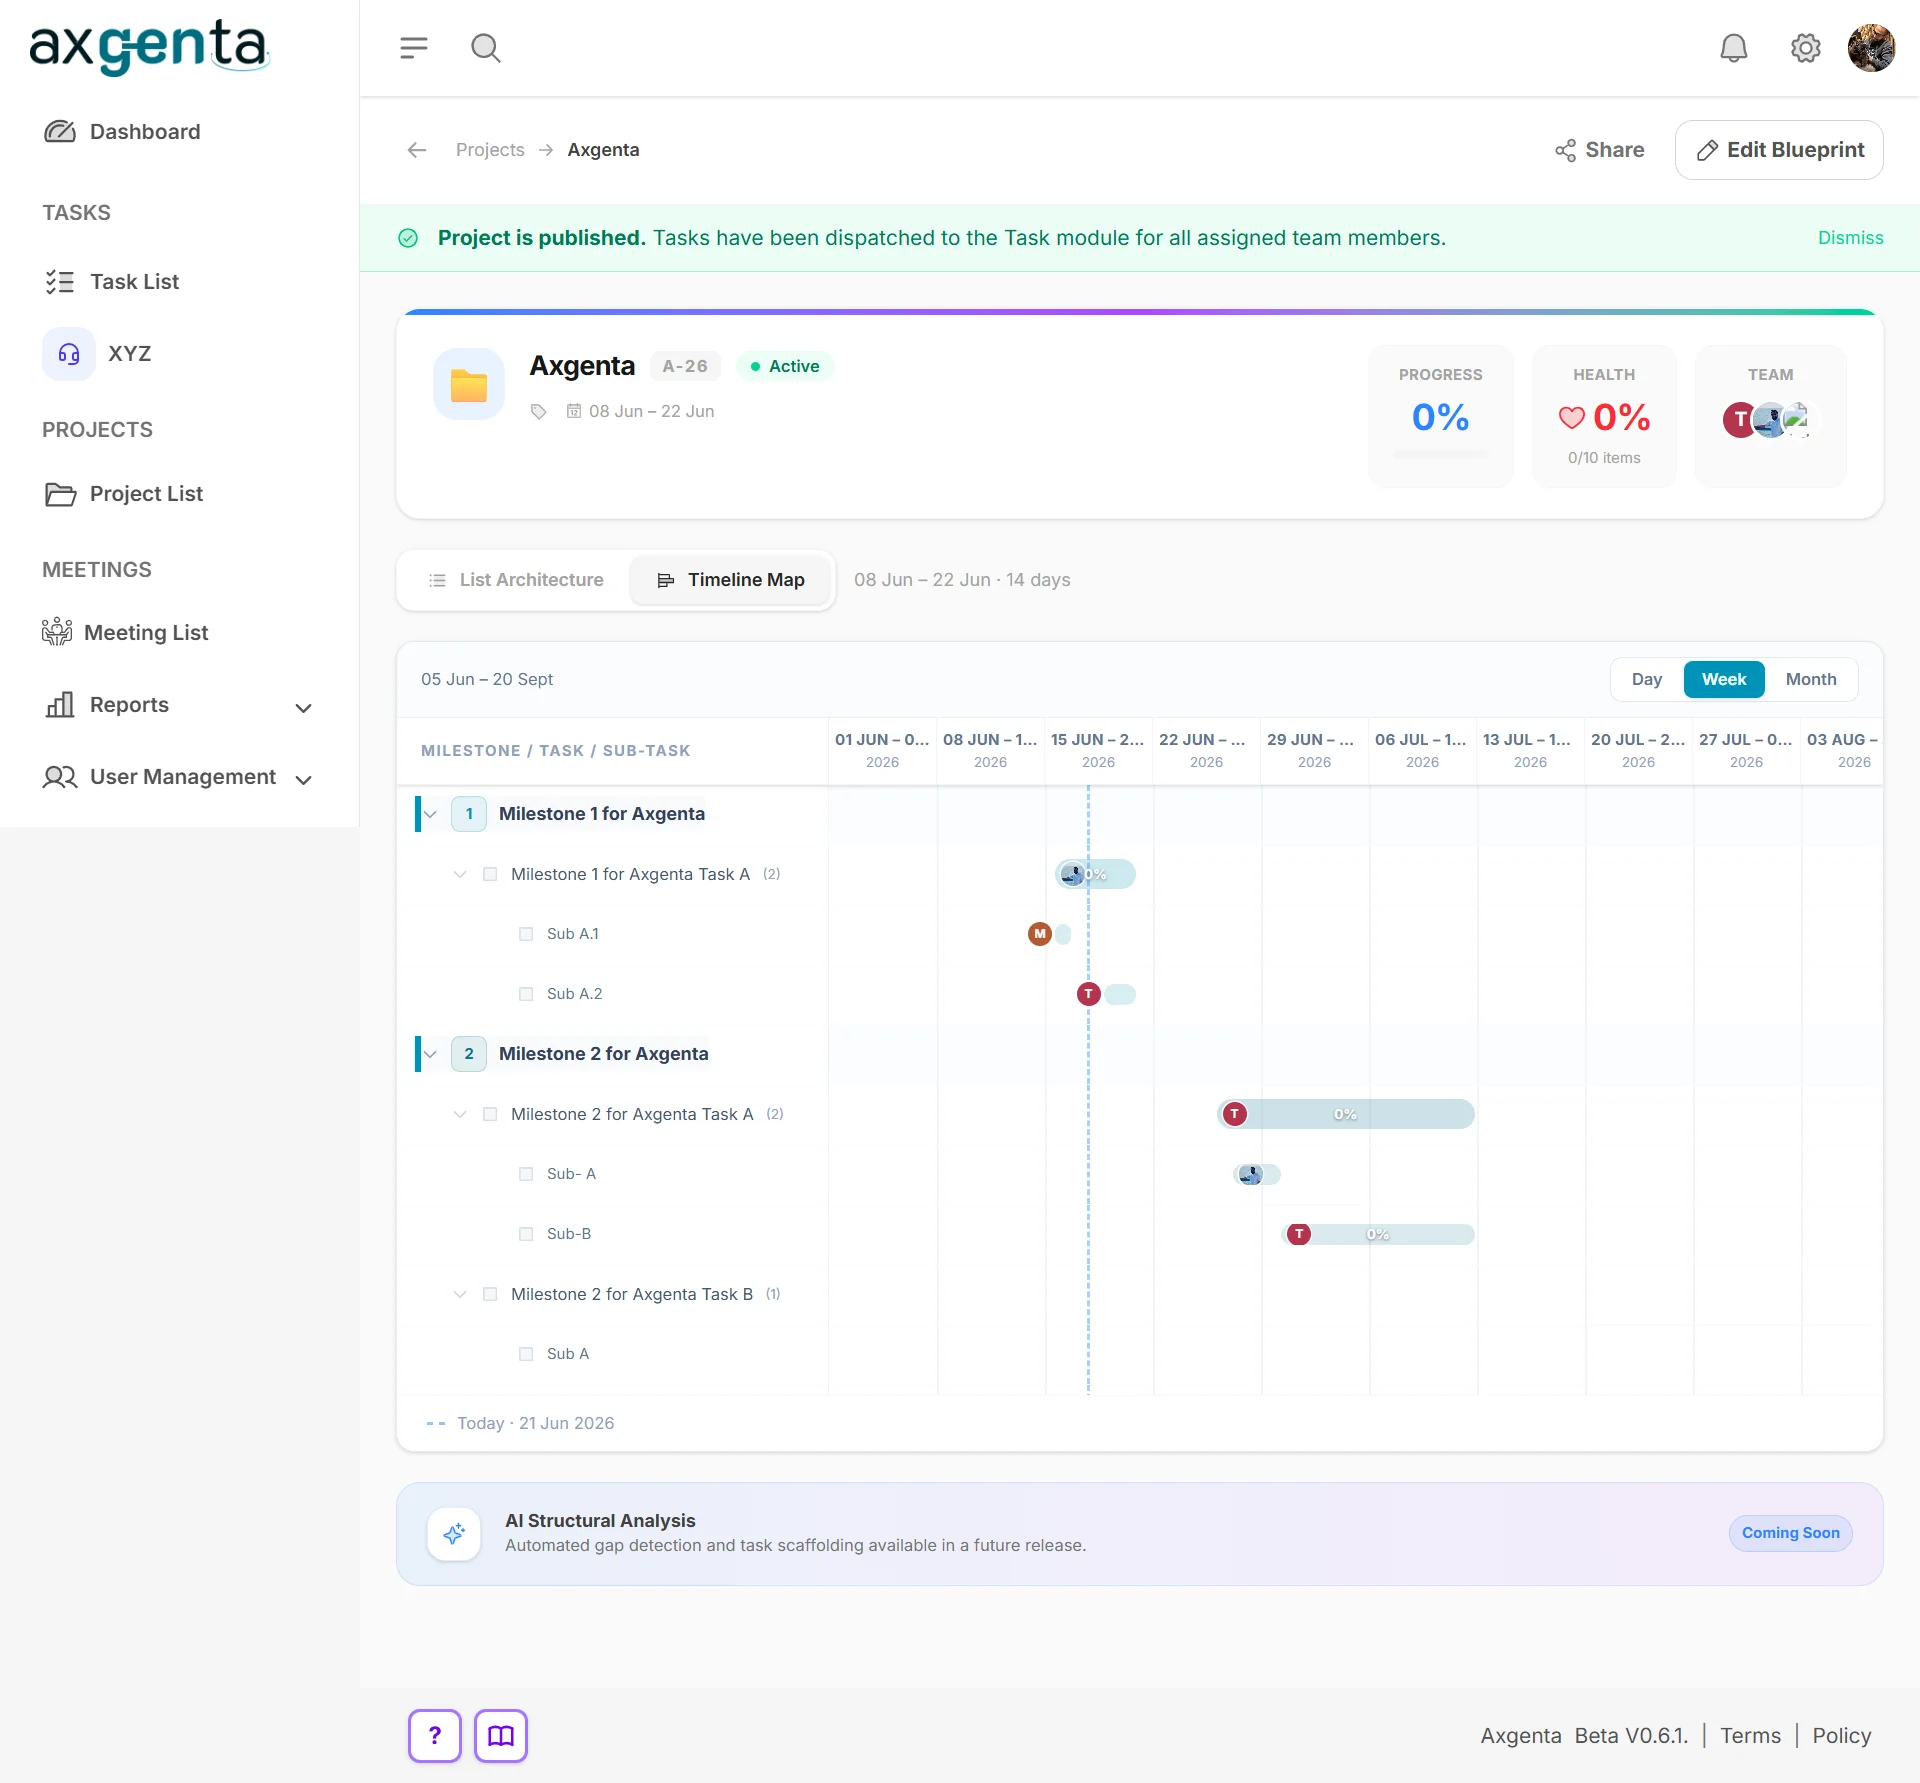Screen dimensions: 1920x1783
Task: Click Milestone 1 Task A progress bar
Action: [x=1096, y=874]
